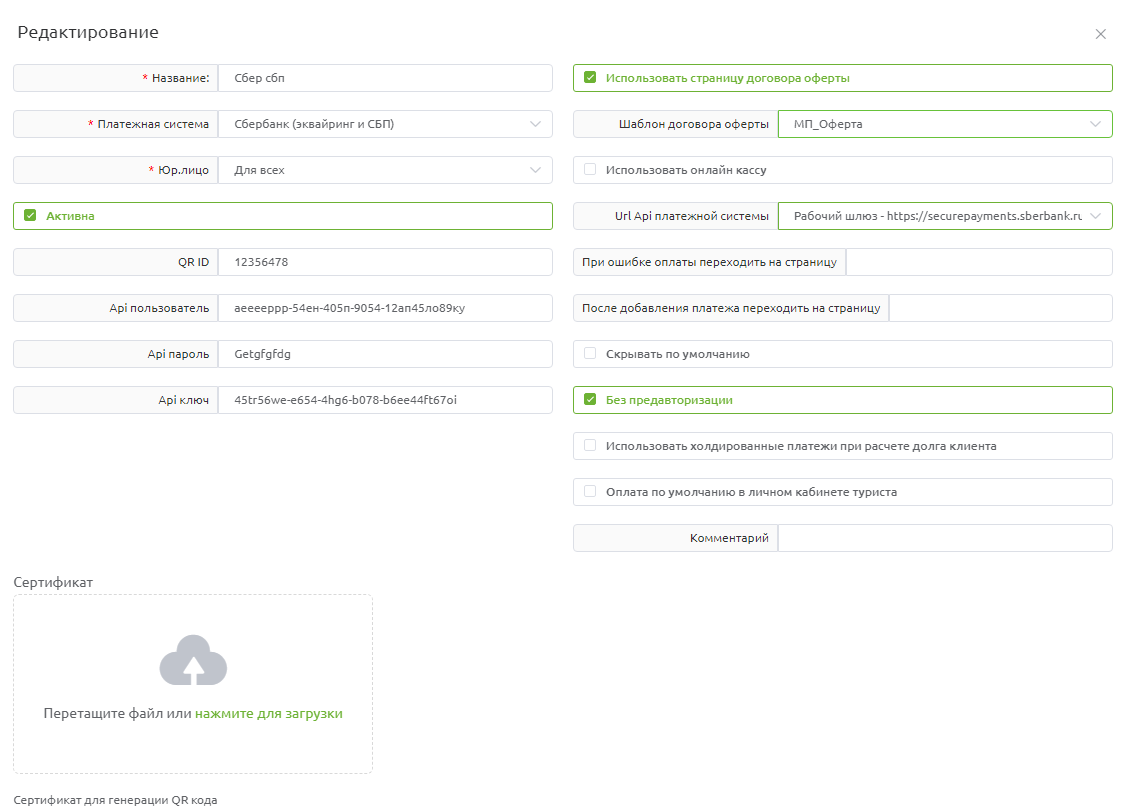1126x810 pixels.
Task: Open Шаблон договора оферты dropdown
Action: [x=945, y=124]
